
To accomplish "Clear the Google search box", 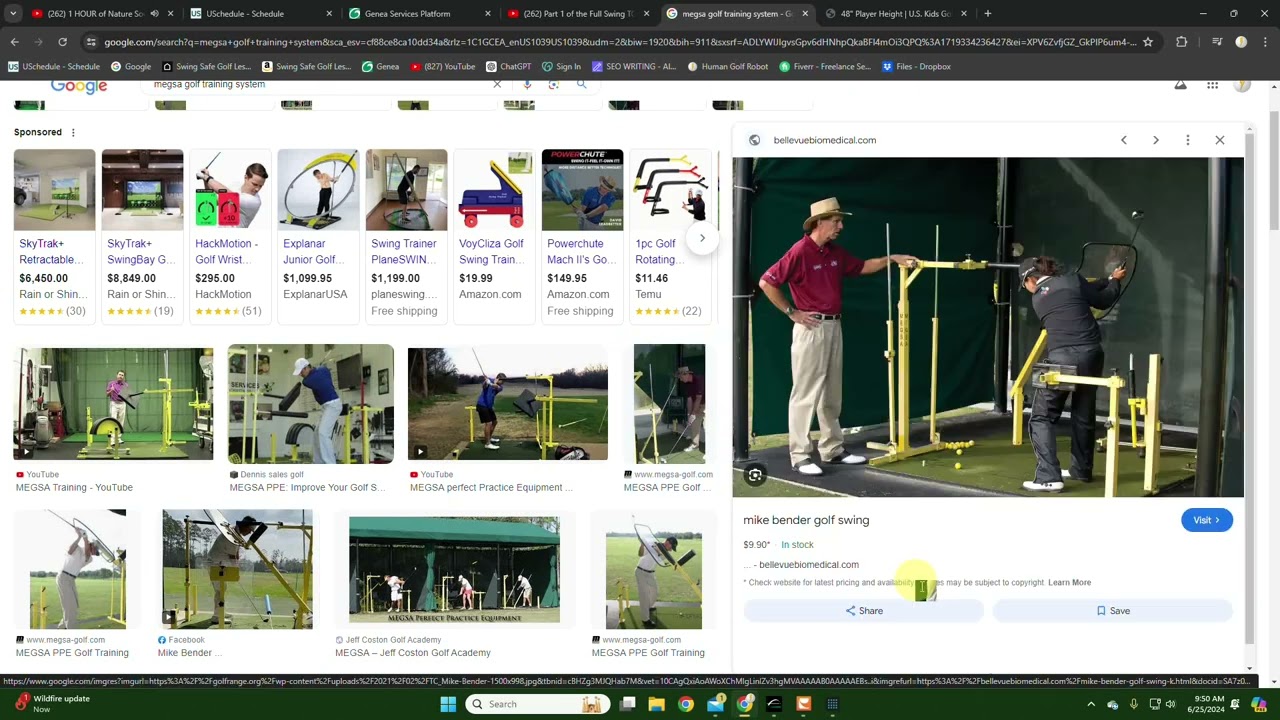I will click(x=497, y=84).
